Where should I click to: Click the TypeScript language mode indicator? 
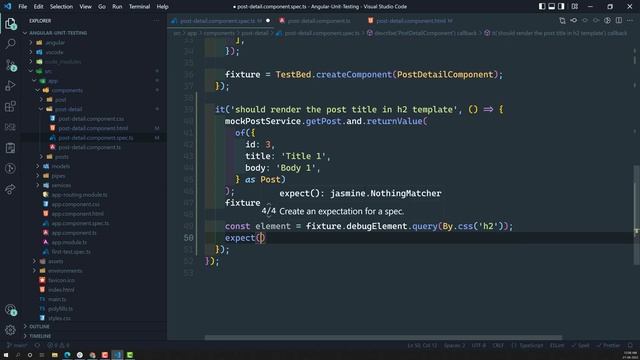pyautogui.click(x=528, y=346)
